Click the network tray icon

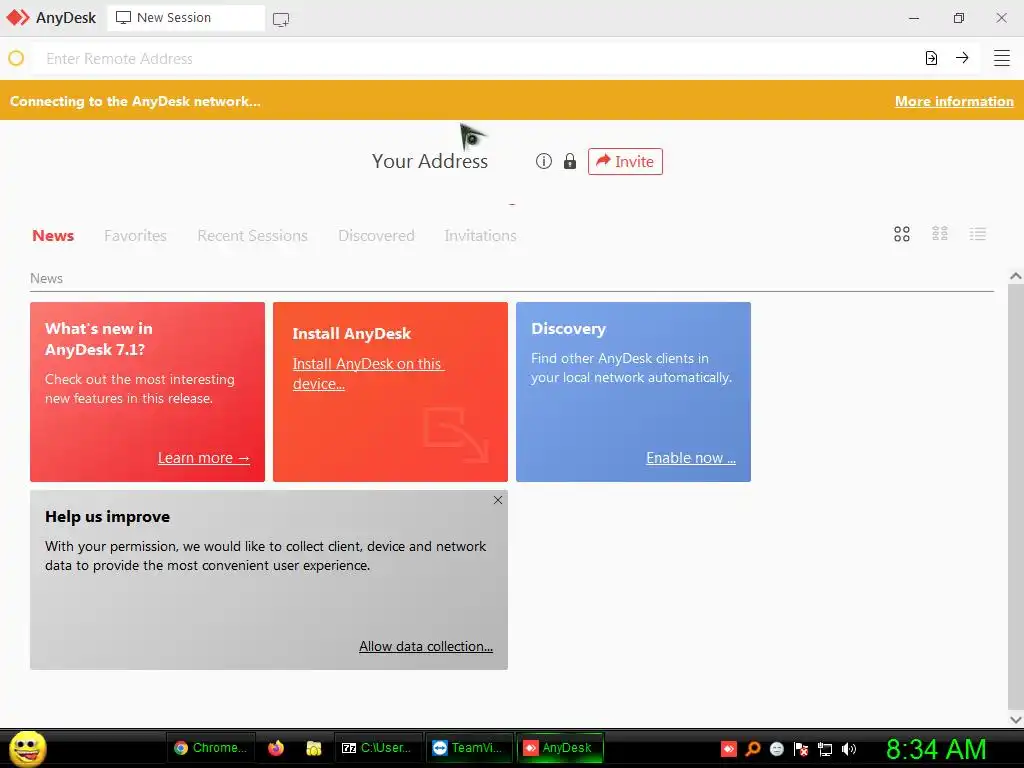click(825, 748)
